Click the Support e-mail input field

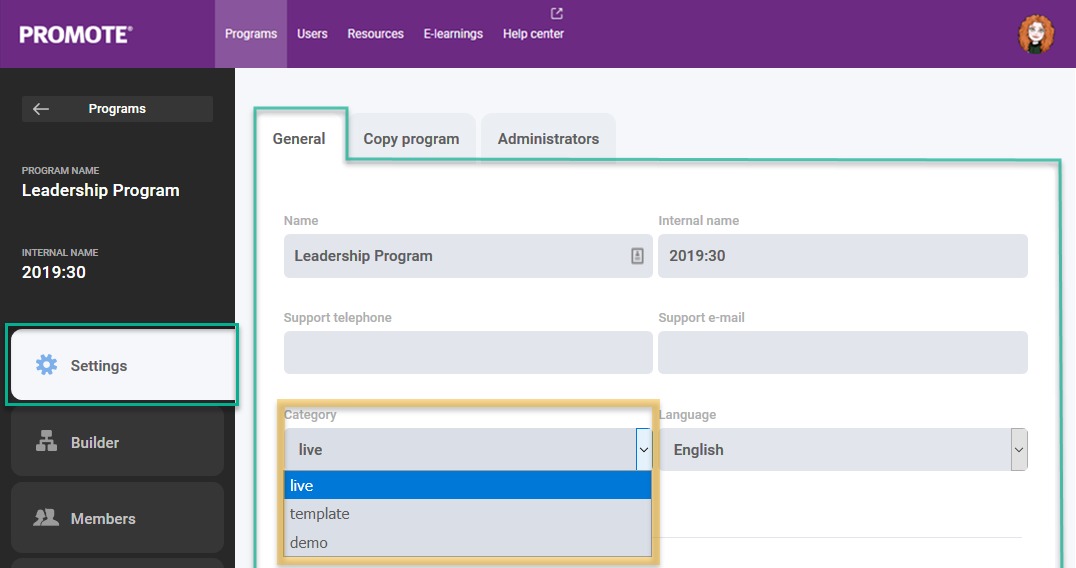click(x=842, y=353)
